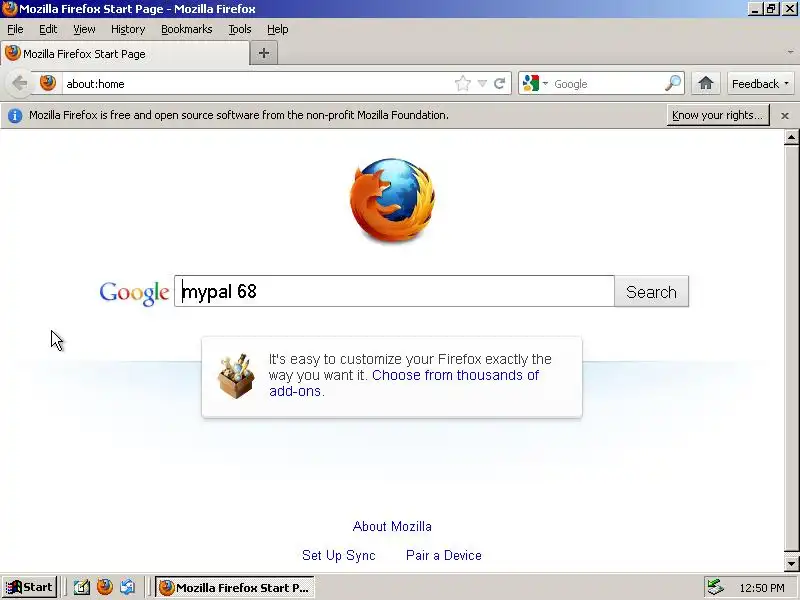
Task: Focus the Google toolbar search box
Action: [x=607, y=84]
